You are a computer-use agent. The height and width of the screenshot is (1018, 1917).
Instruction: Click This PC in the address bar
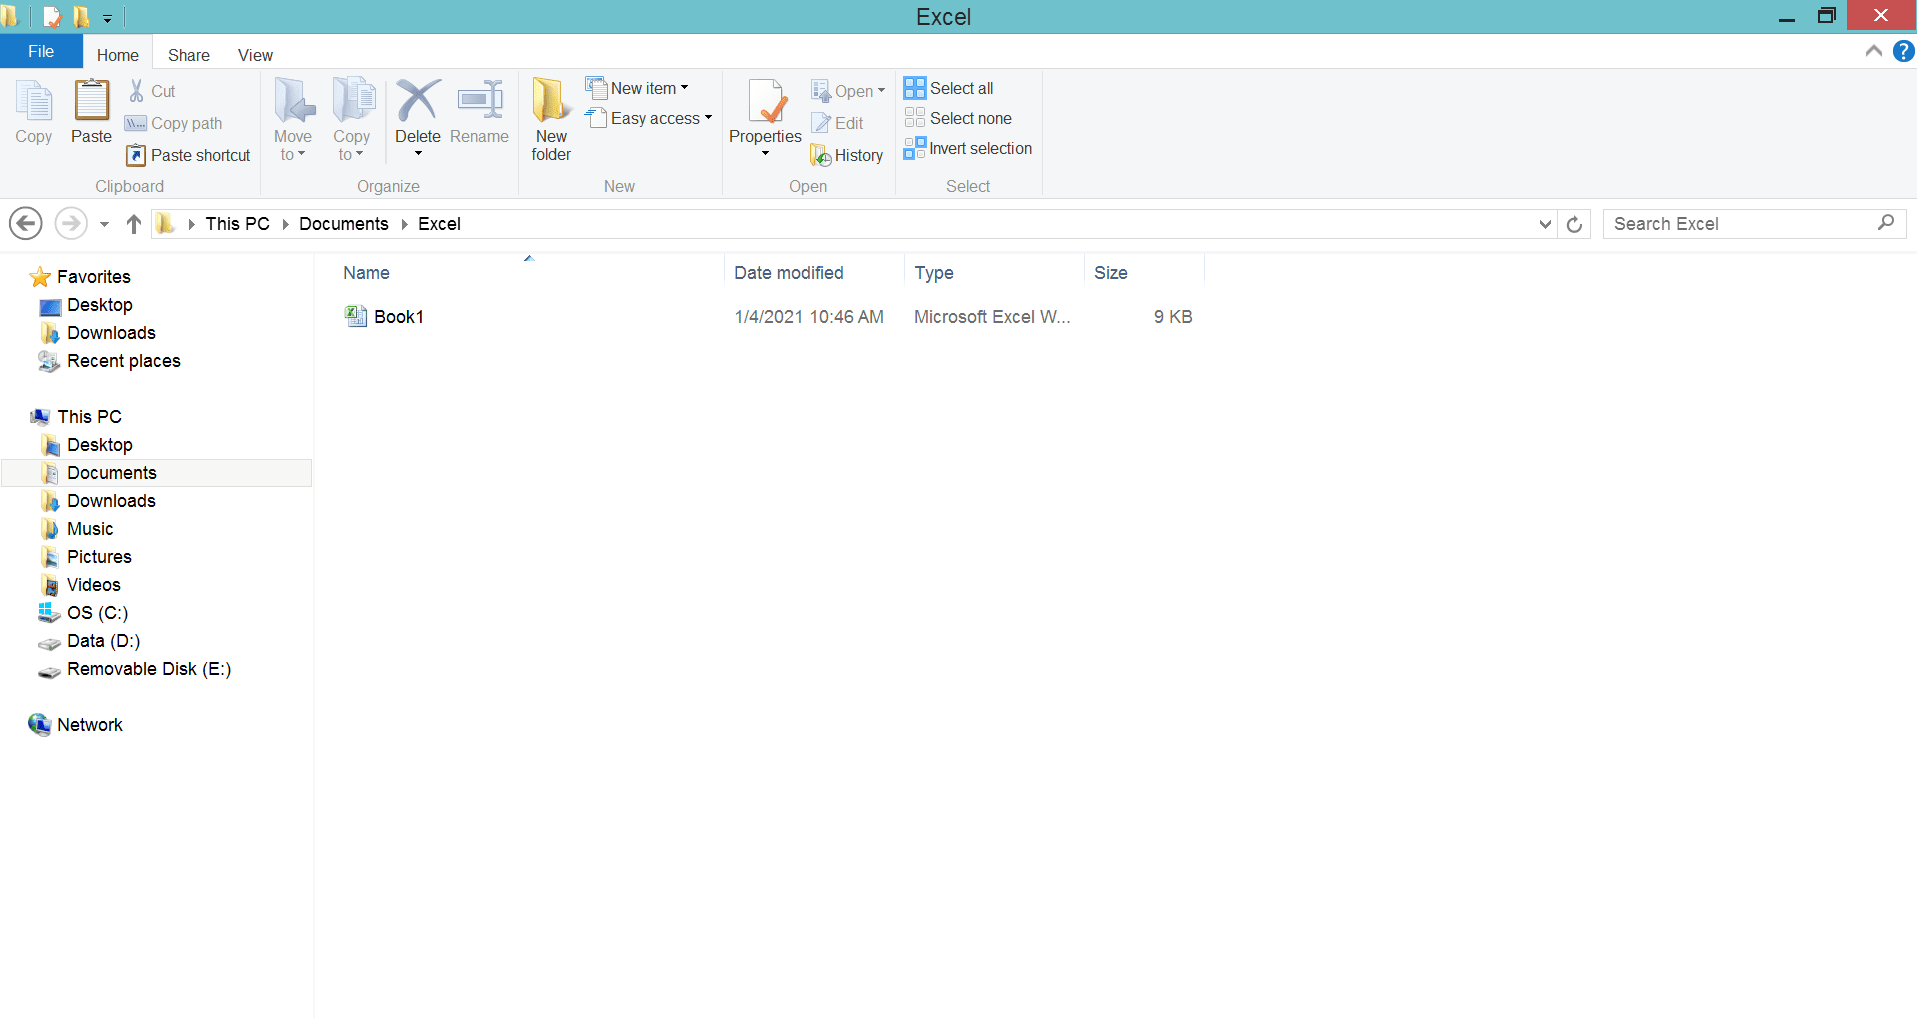(x=238, y=224)
